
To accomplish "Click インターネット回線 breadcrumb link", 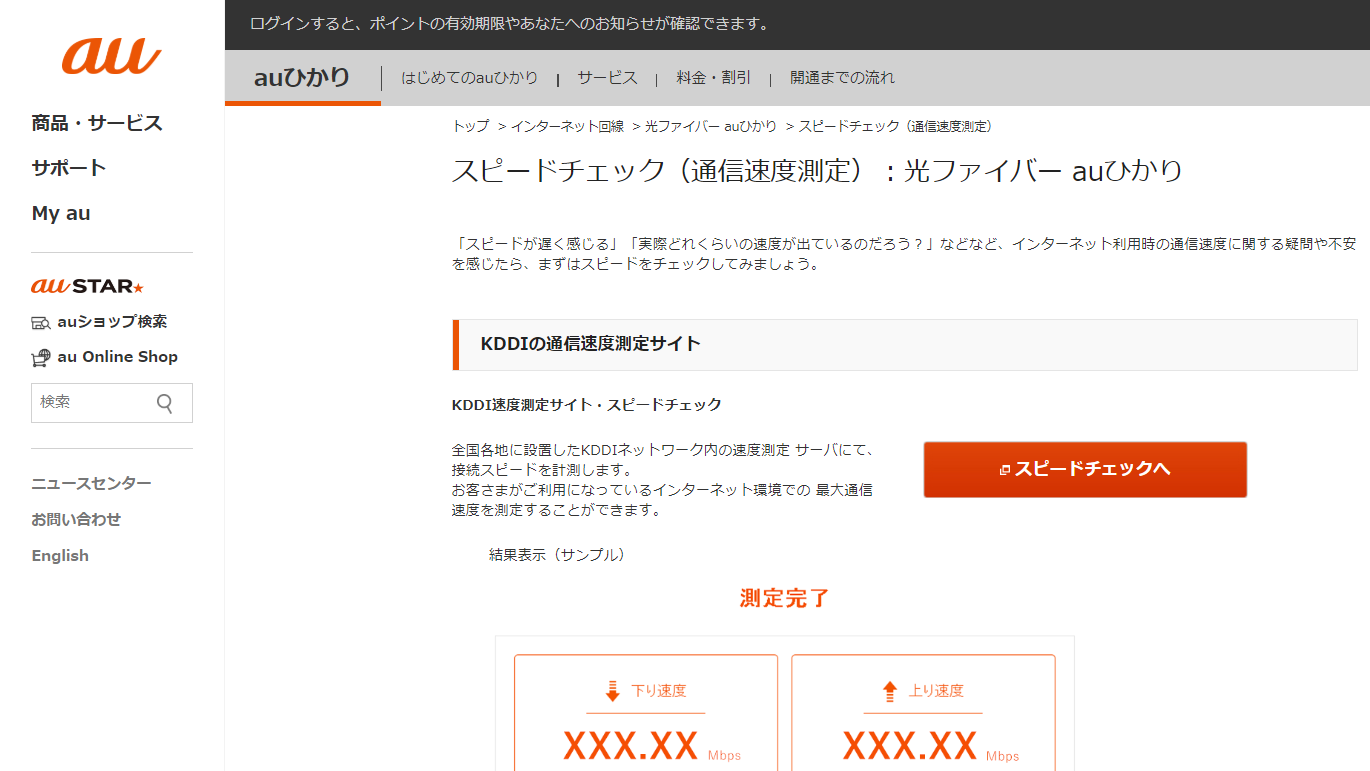I will 567,126.
